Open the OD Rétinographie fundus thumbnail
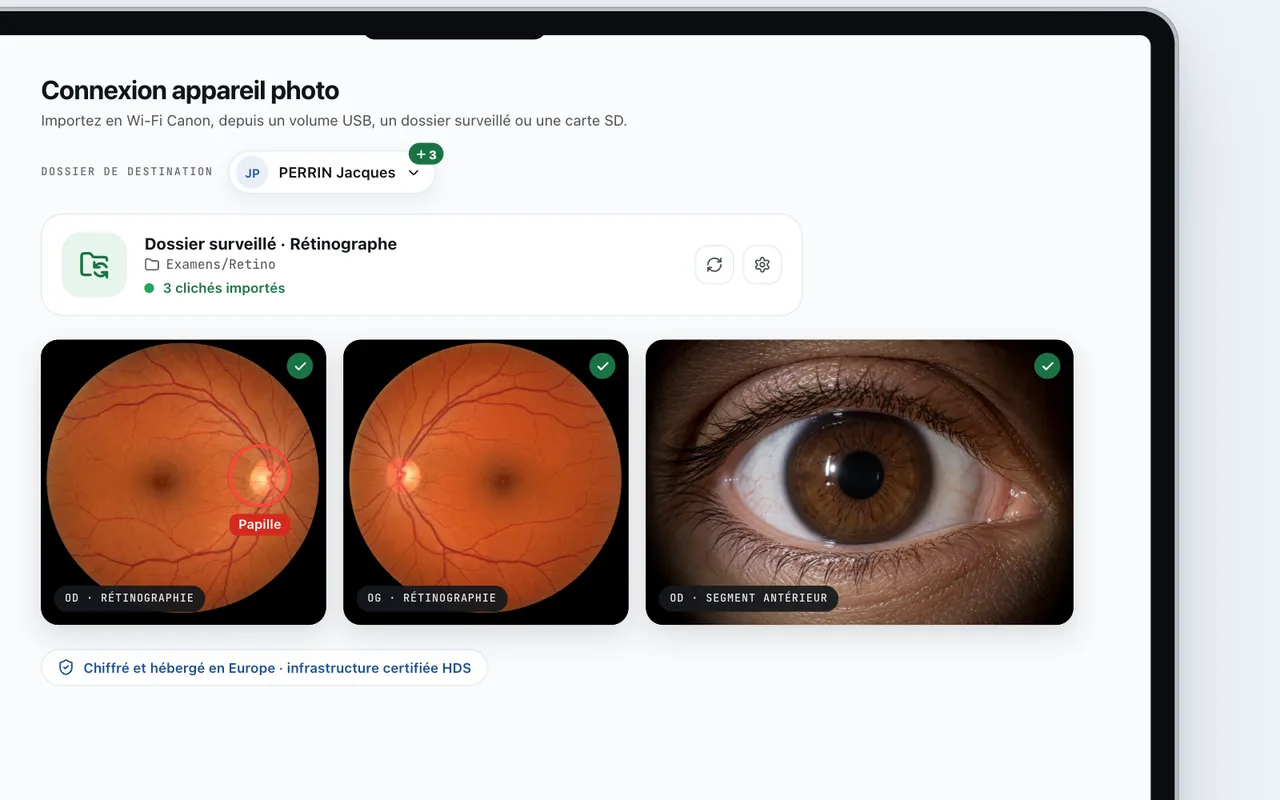 pyautogui.click(x=184, y=482)
